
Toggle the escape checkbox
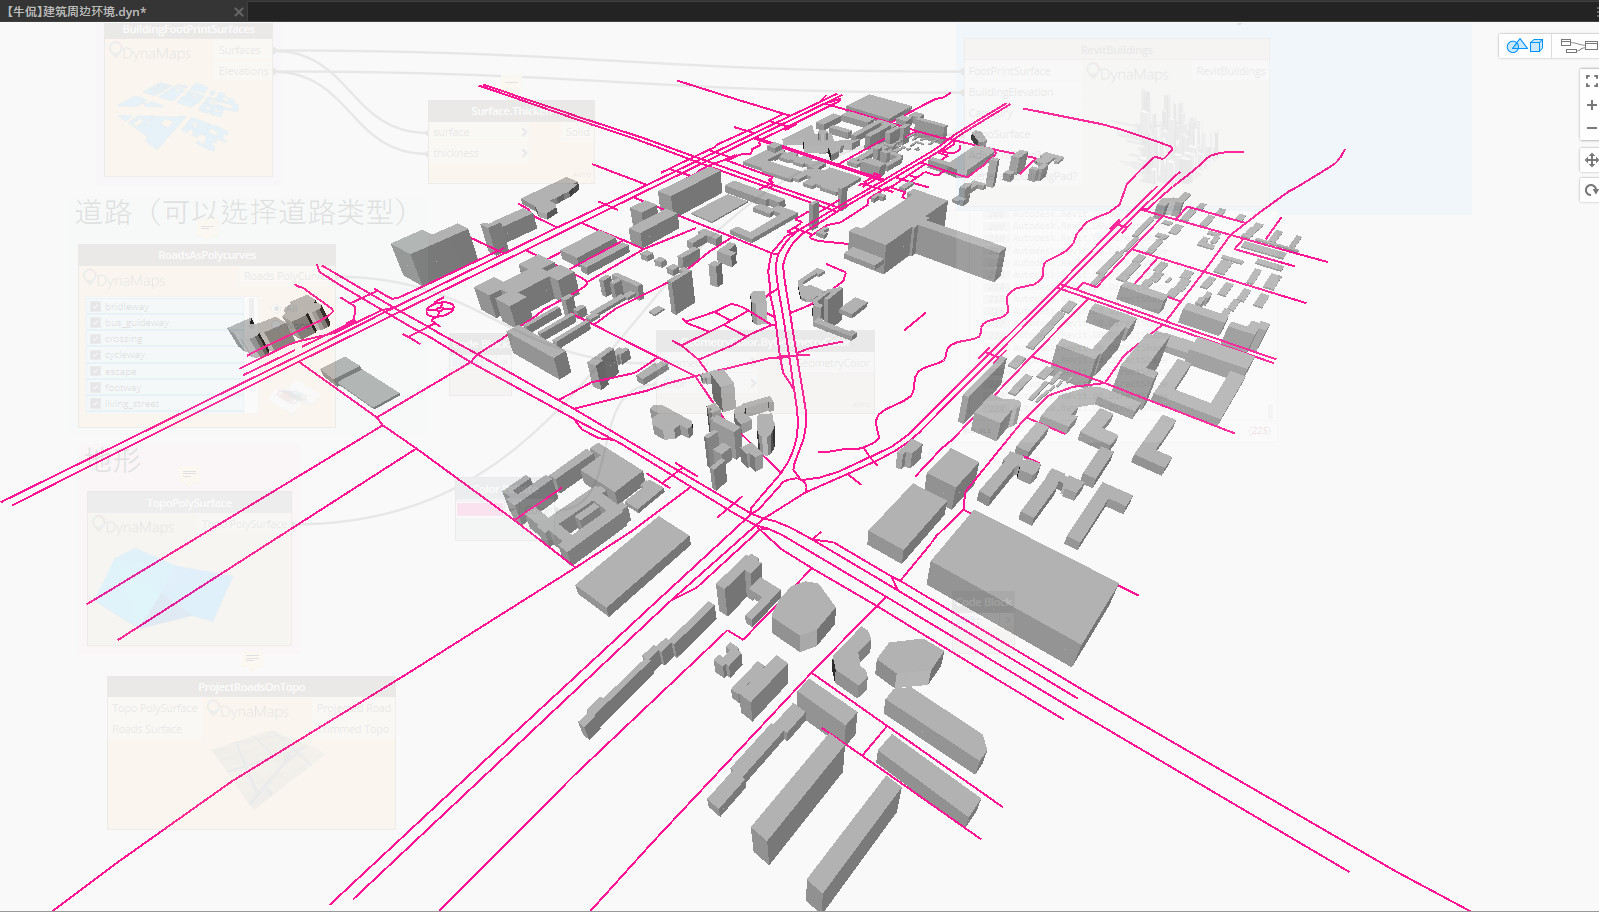(96, 371)
